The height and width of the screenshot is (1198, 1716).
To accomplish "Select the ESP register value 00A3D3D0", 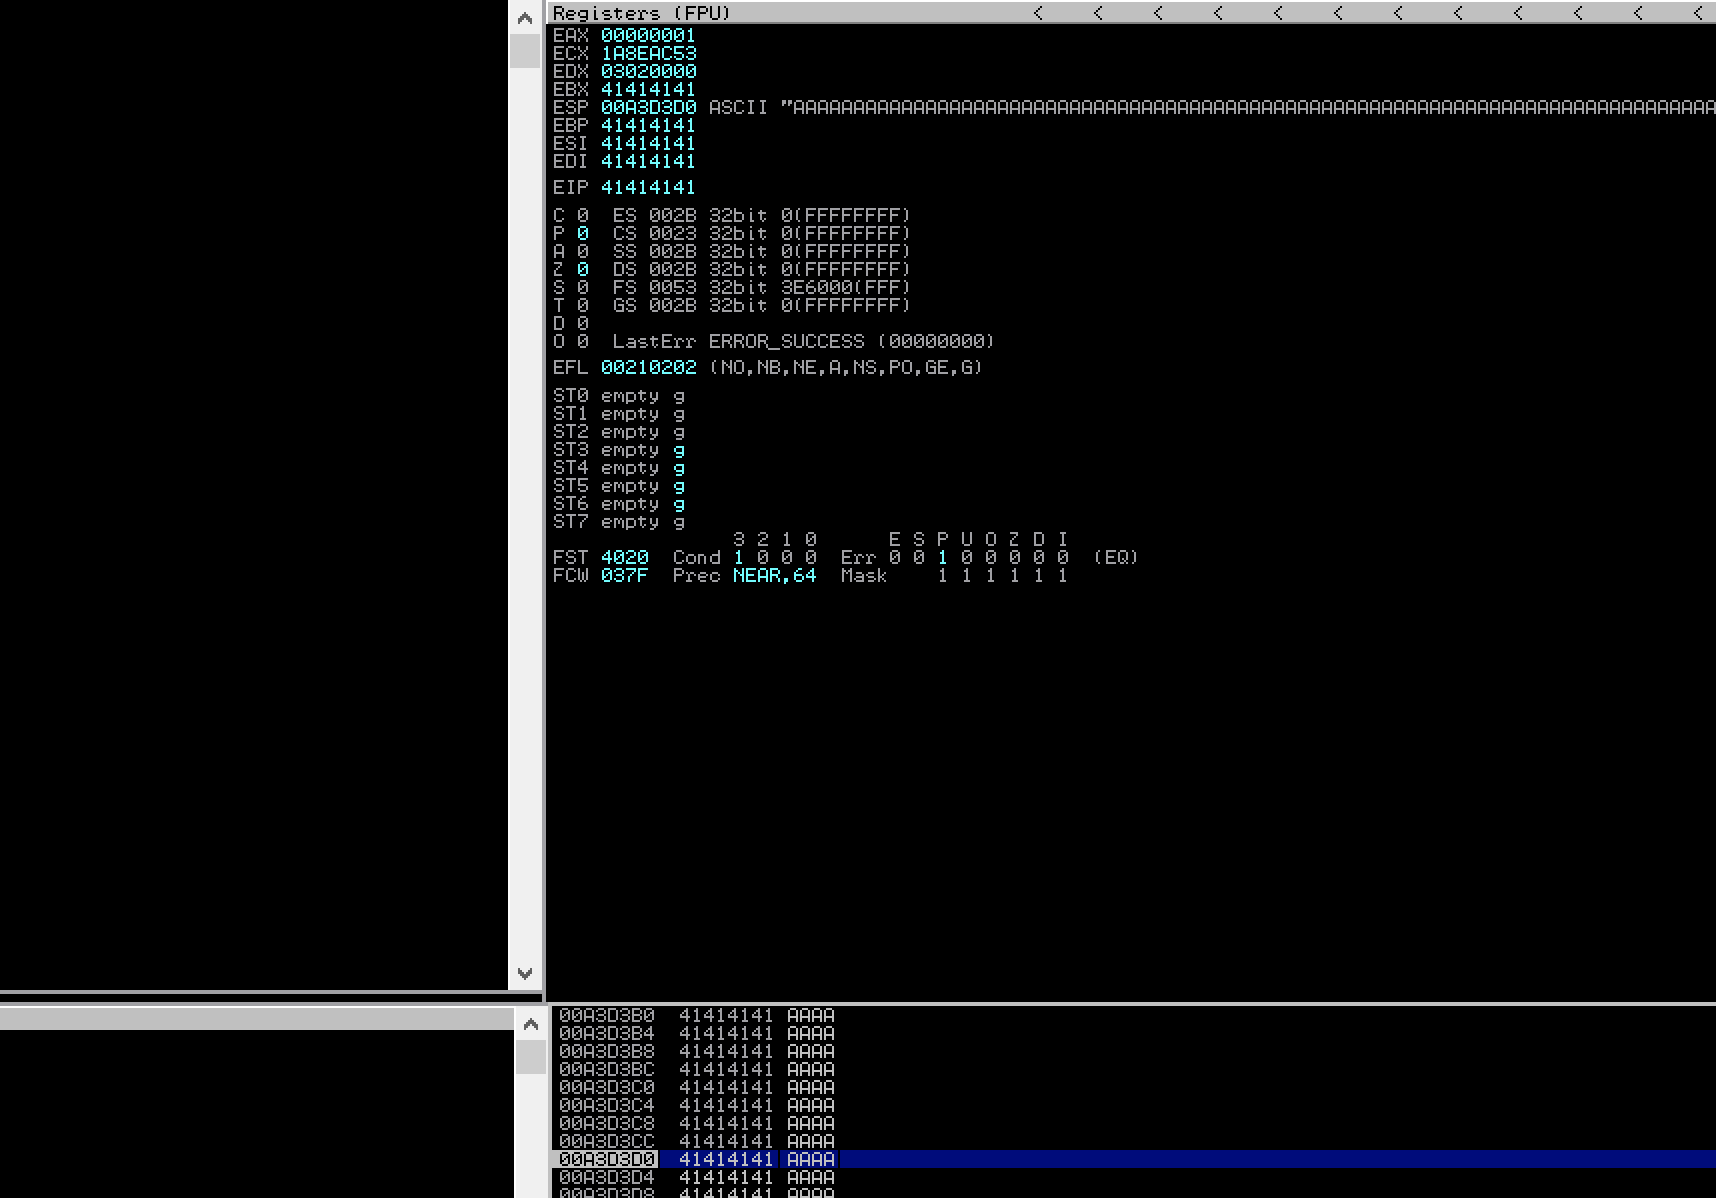I will (648, 107).
